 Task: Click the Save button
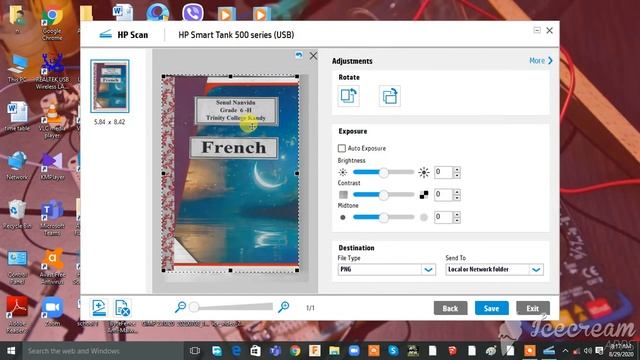point(491,308)
